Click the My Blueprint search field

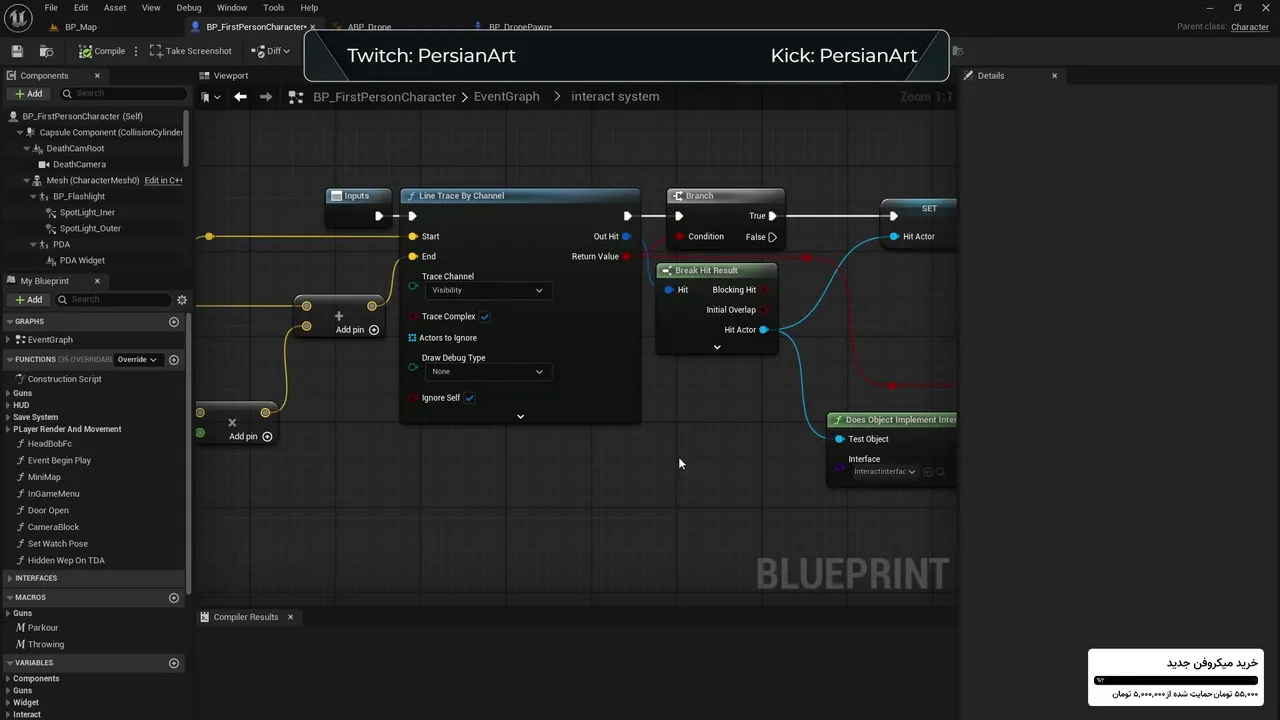(x=113, y=300)
